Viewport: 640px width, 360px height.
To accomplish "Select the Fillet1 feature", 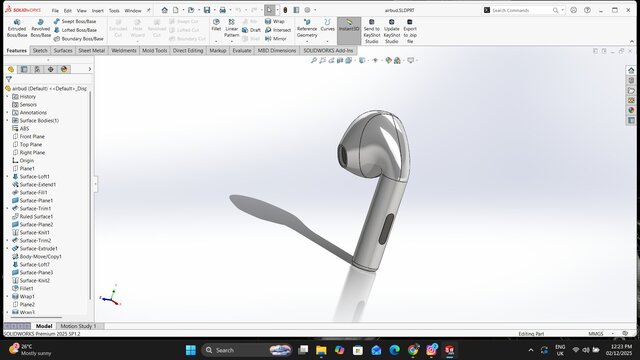I will (26, 289).
